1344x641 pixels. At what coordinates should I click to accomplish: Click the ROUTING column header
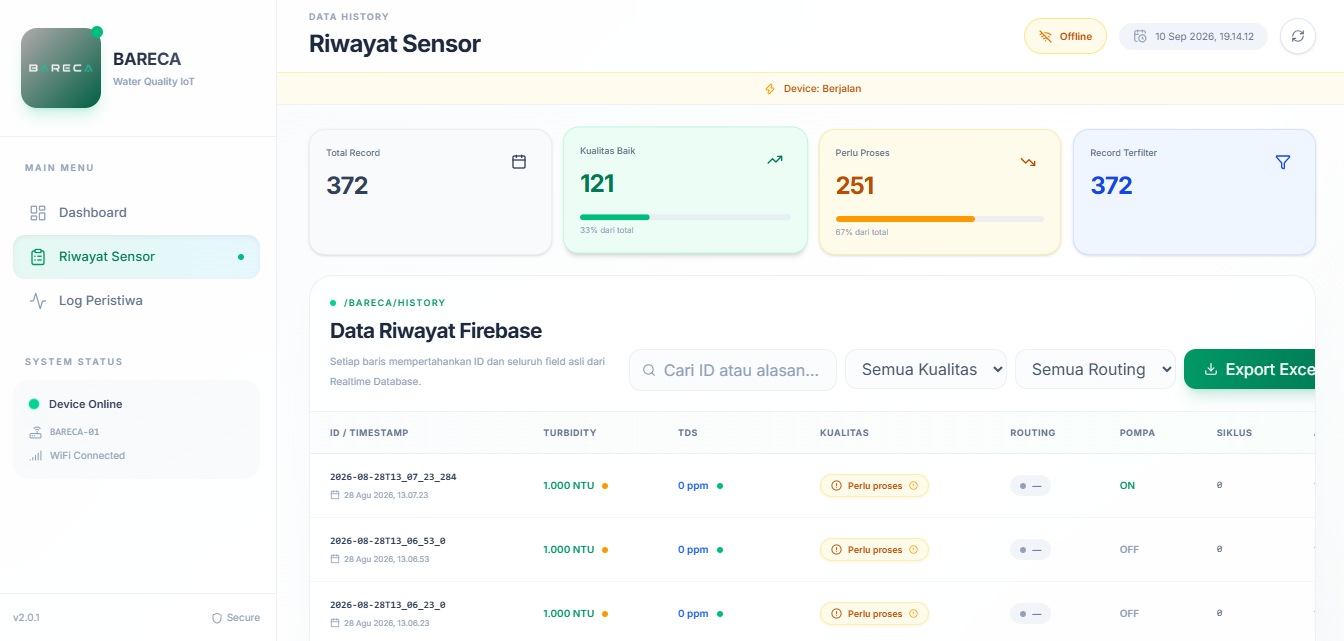1032,433
